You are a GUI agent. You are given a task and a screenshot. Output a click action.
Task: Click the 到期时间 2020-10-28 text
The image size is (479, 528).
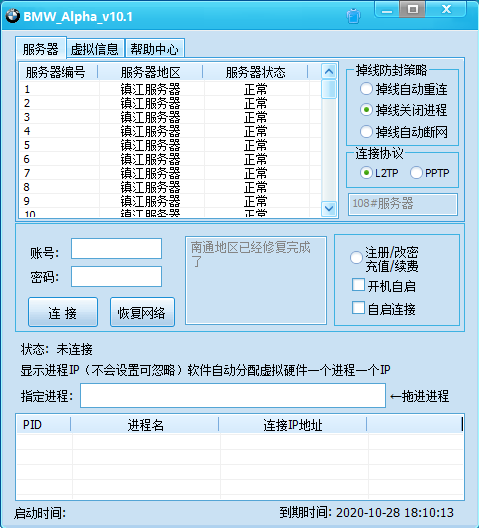pos(366,513)
